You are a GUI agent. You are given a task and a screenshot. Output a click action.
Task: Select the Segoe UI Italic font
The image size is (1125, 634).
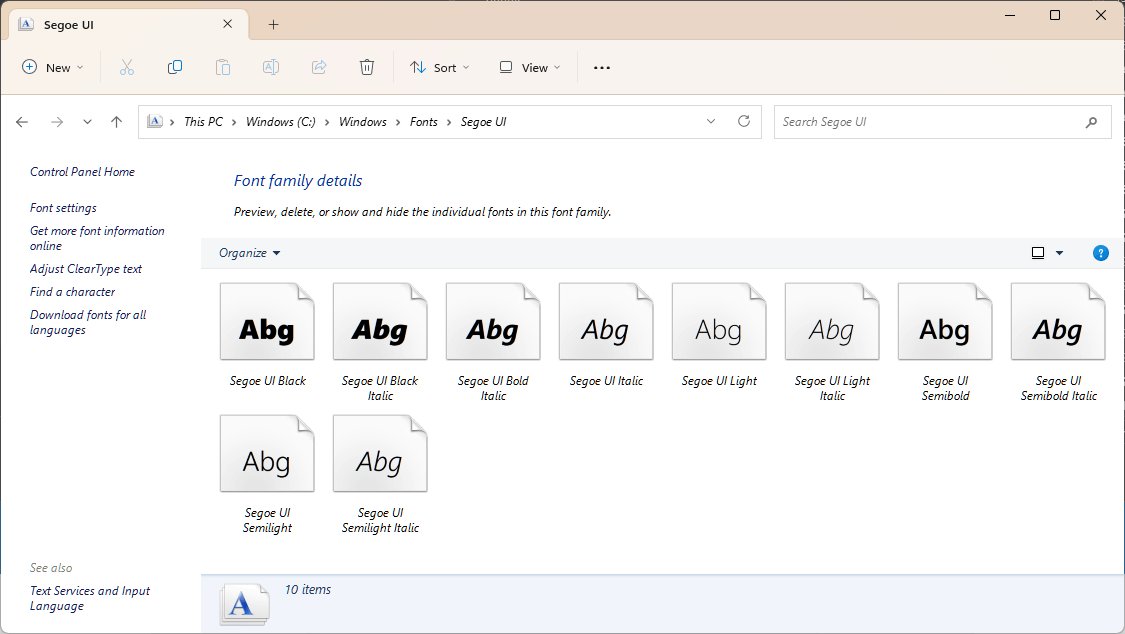point(606,335)
